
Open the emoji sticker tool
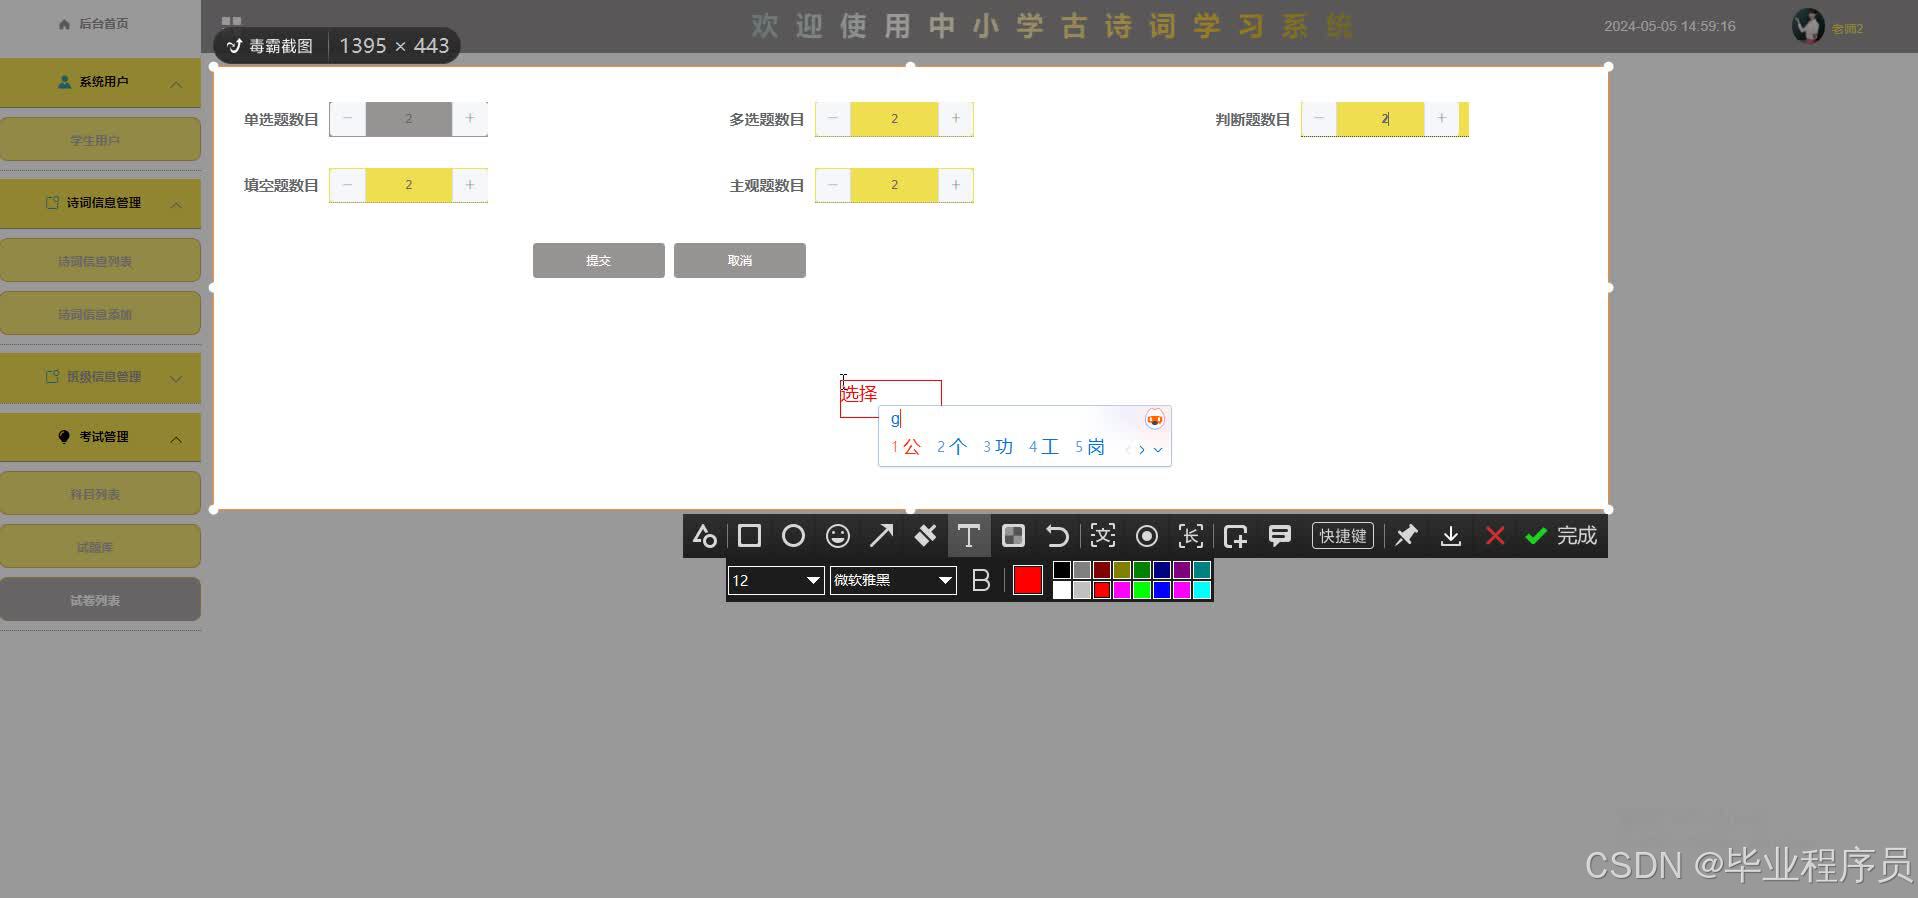tap(838, 536)
